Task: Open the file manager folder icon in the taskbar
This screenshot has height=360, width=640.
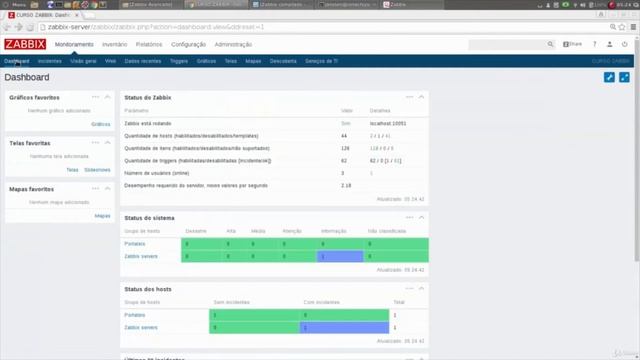Action: coord(35,5)
